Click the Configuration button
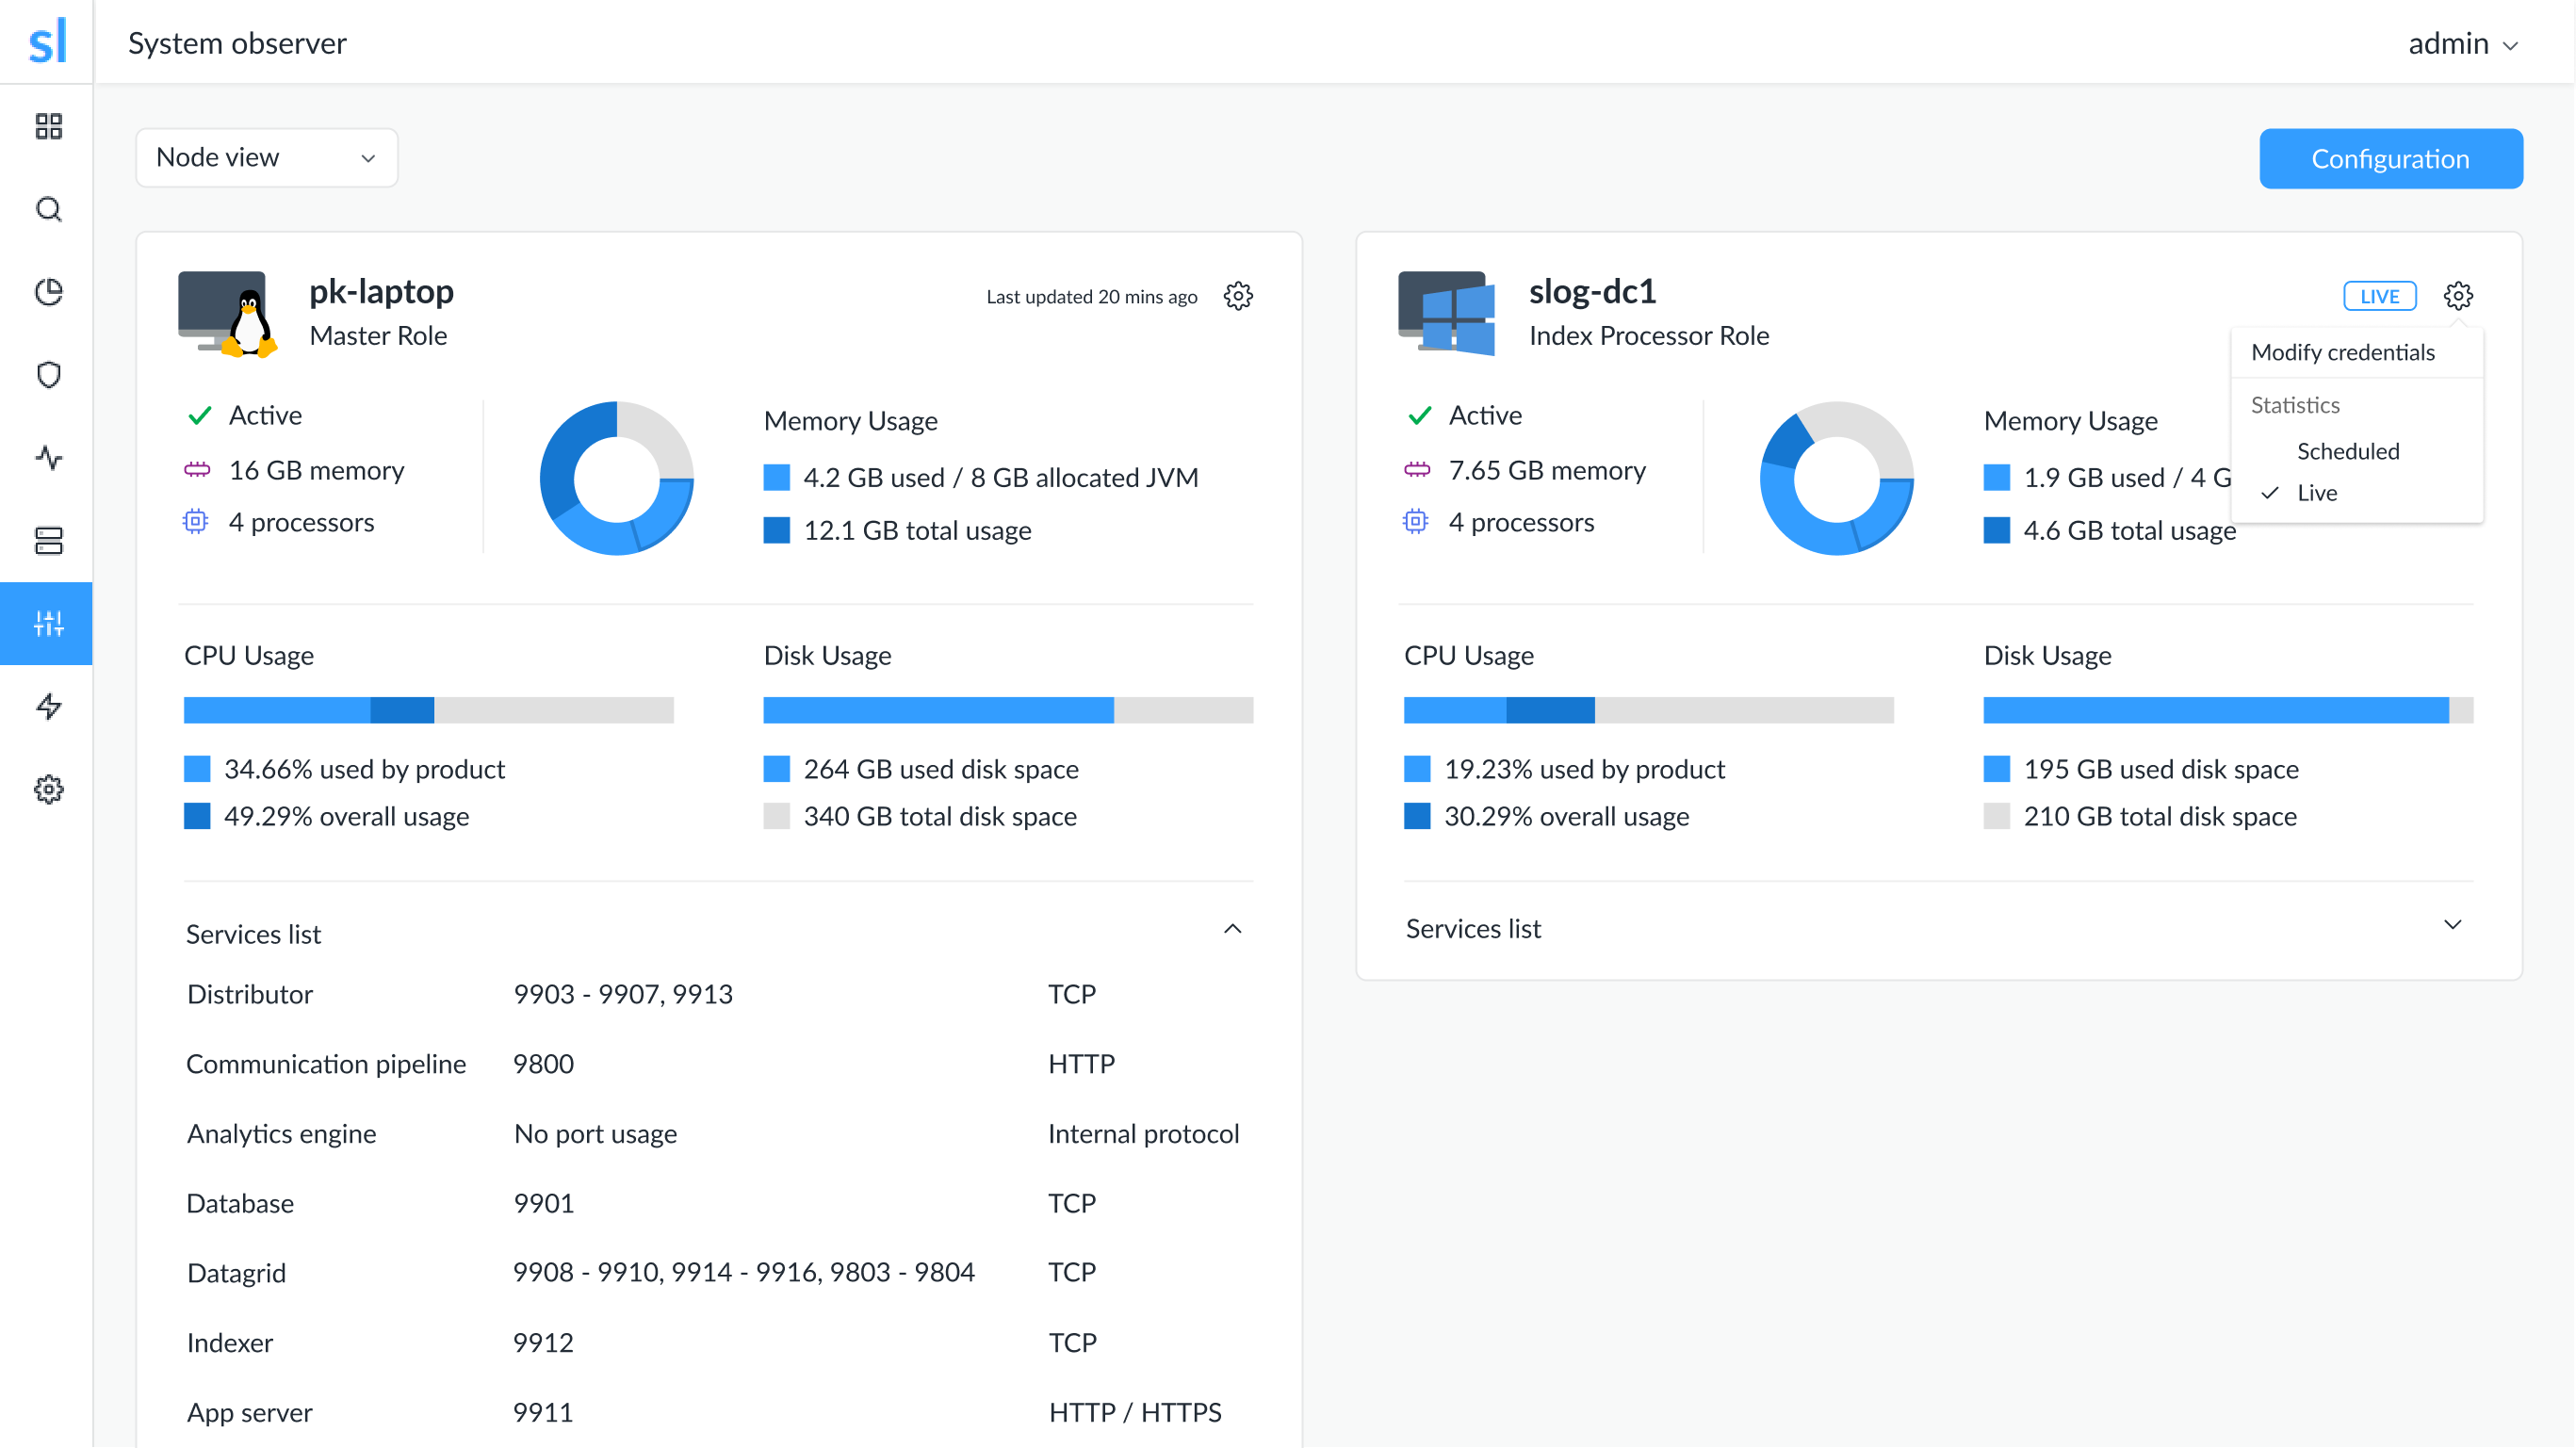The height and width of the screenshot is (1448, 2576). point(2391,158)
